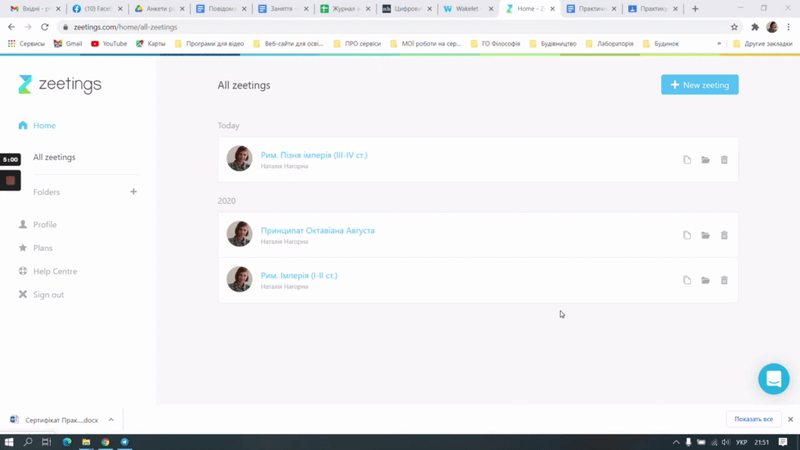Viewport: 800px width, 450px height.
Task: Duplicate the Принципат Октавіана Августа zeeting
Action: pyautogui.click(x=687, y=235)
